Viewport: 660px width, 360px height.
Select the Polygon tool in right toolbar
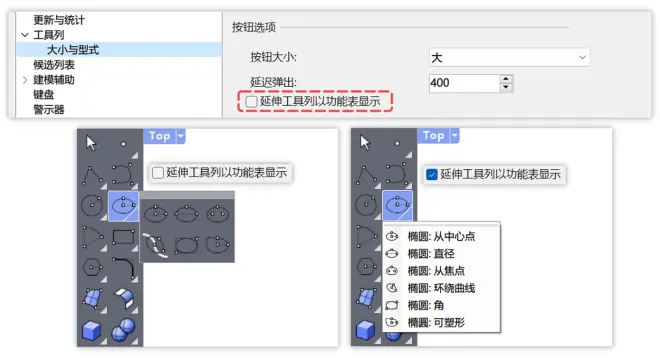366,267
